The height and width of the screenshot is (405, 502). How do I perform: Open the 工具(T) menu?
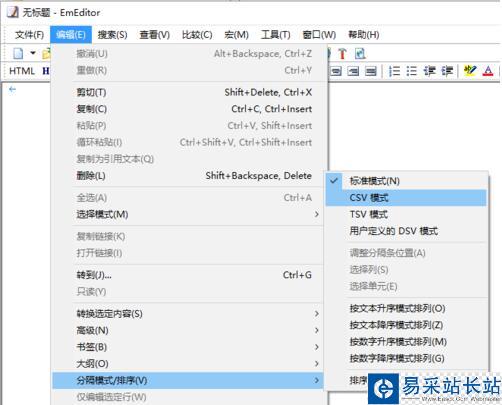click(275, 35)
